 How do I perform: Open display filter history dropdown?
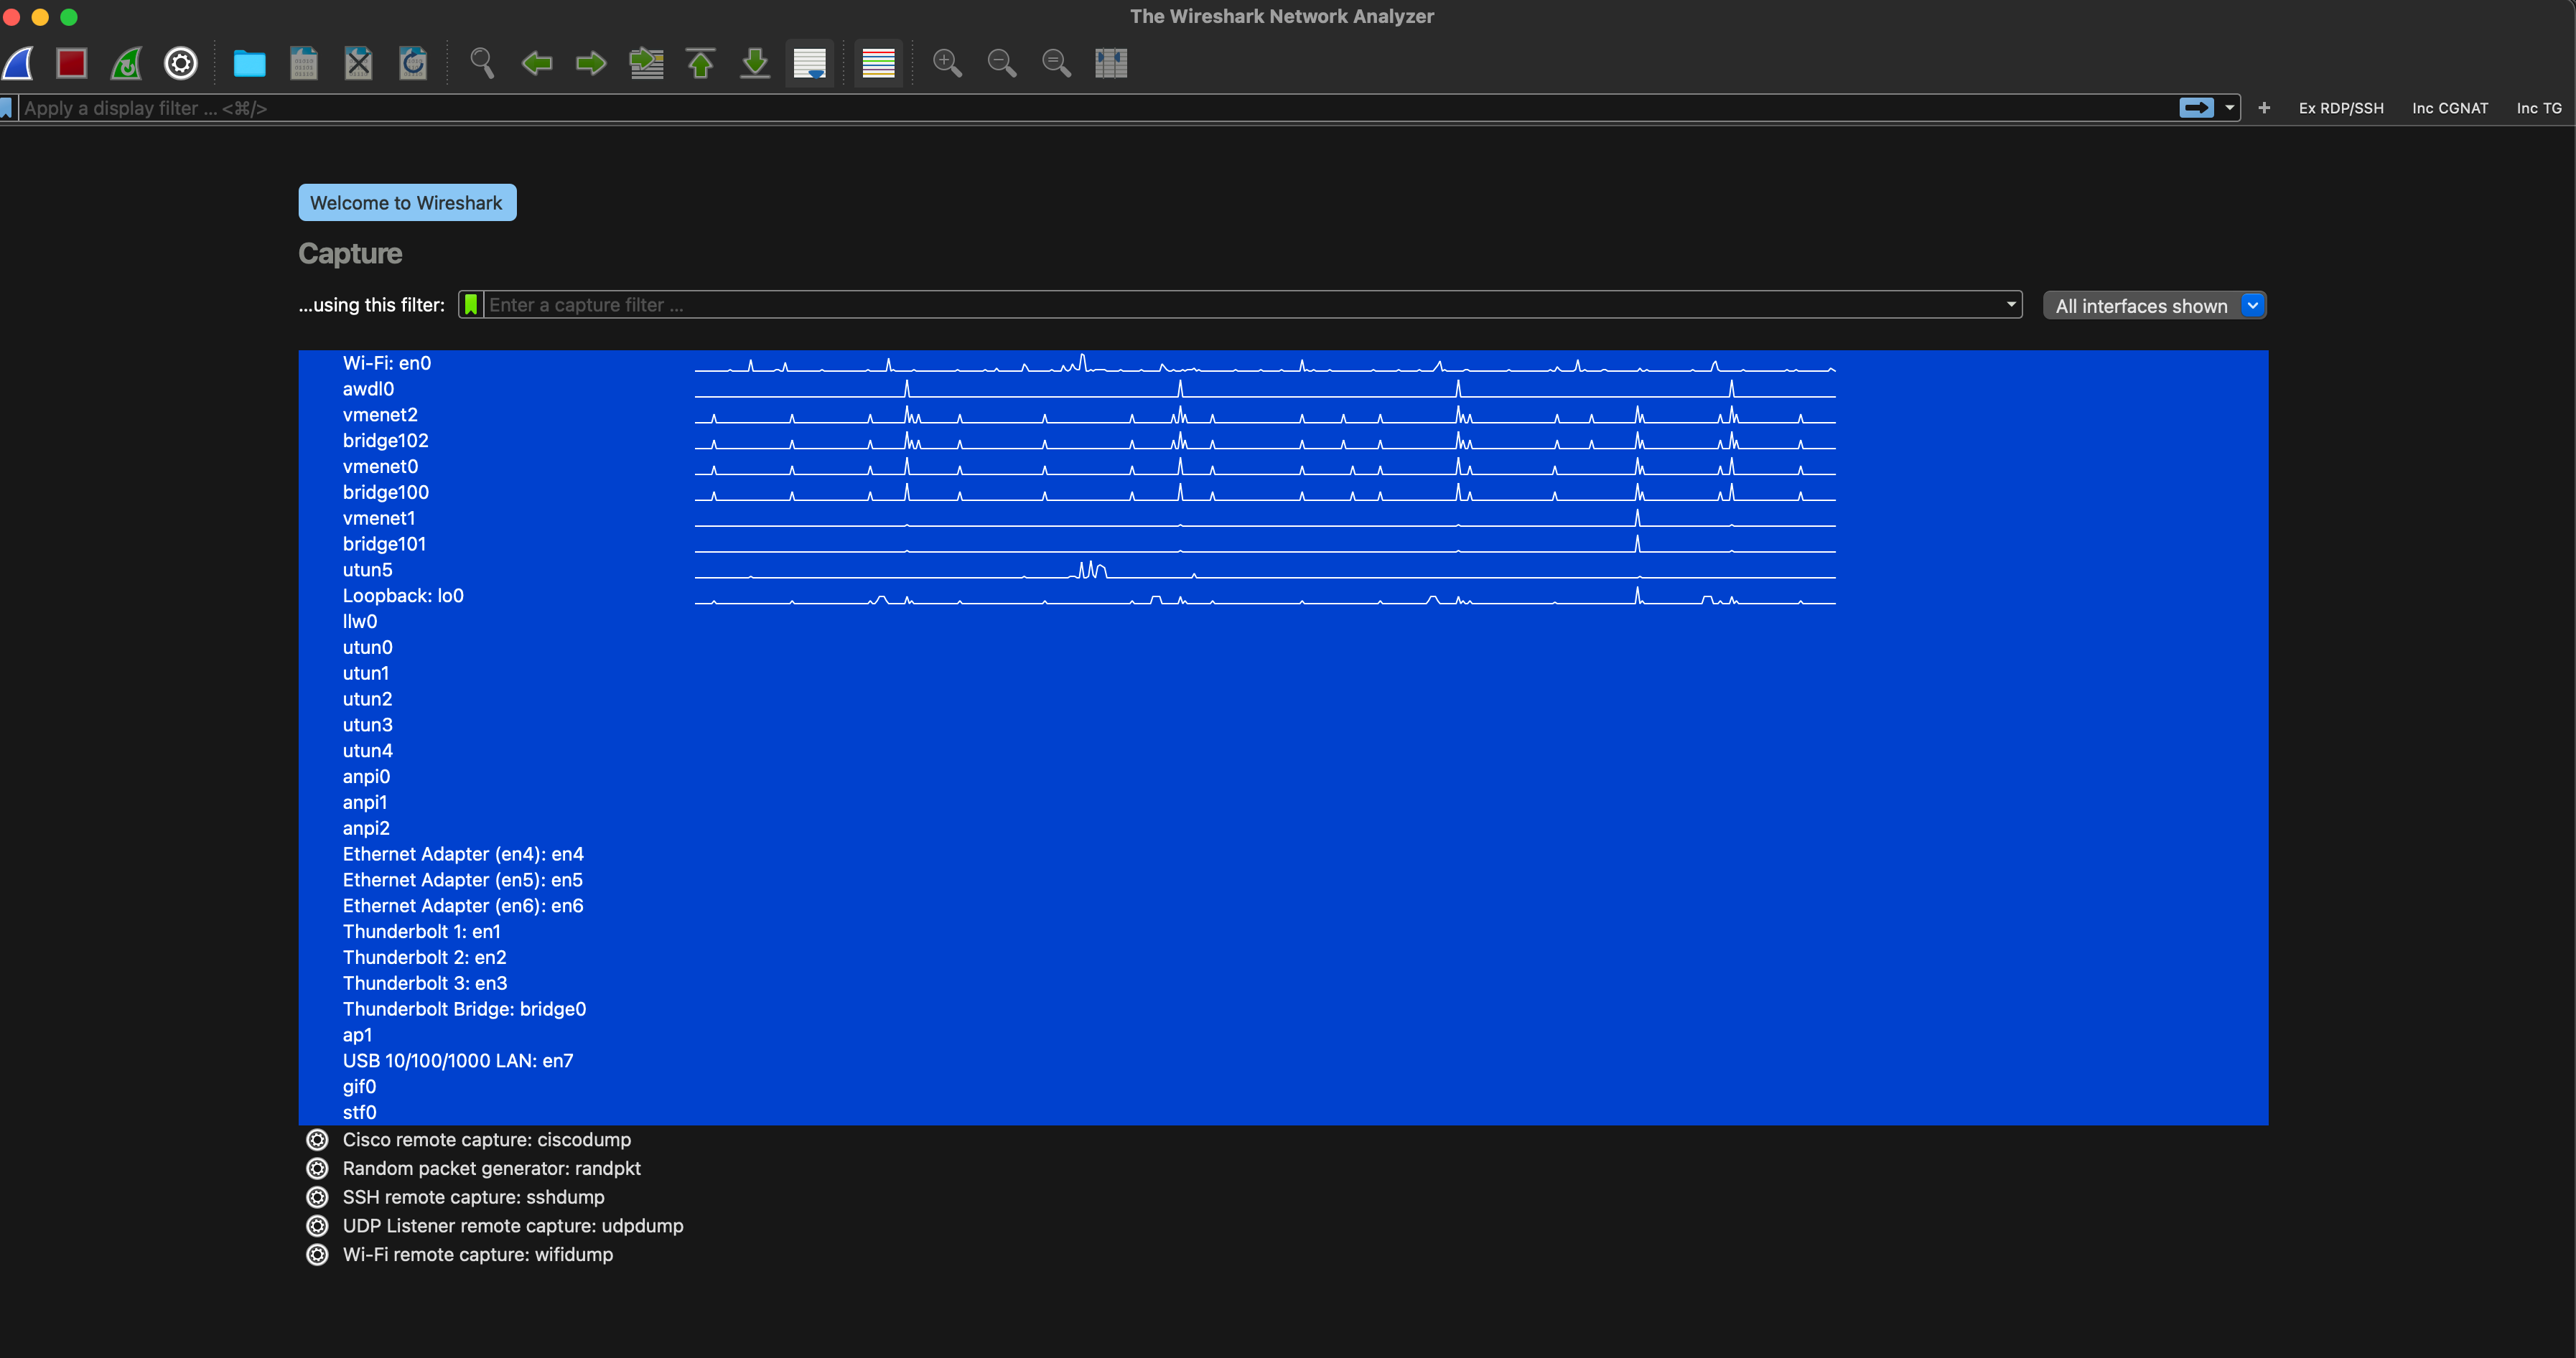[2229, 108]
